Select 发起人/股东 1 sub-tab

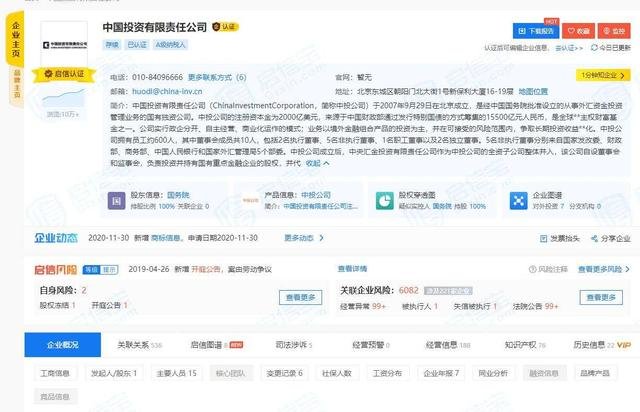(114, 373)
